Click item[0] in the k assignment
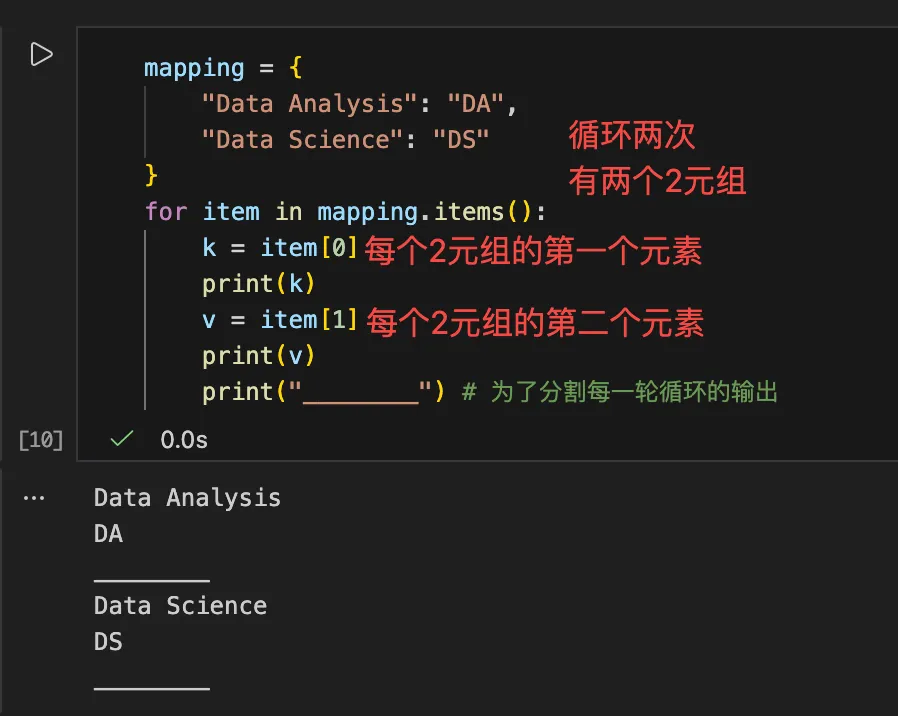Screen dimensions: 898x716 [309, 247]
